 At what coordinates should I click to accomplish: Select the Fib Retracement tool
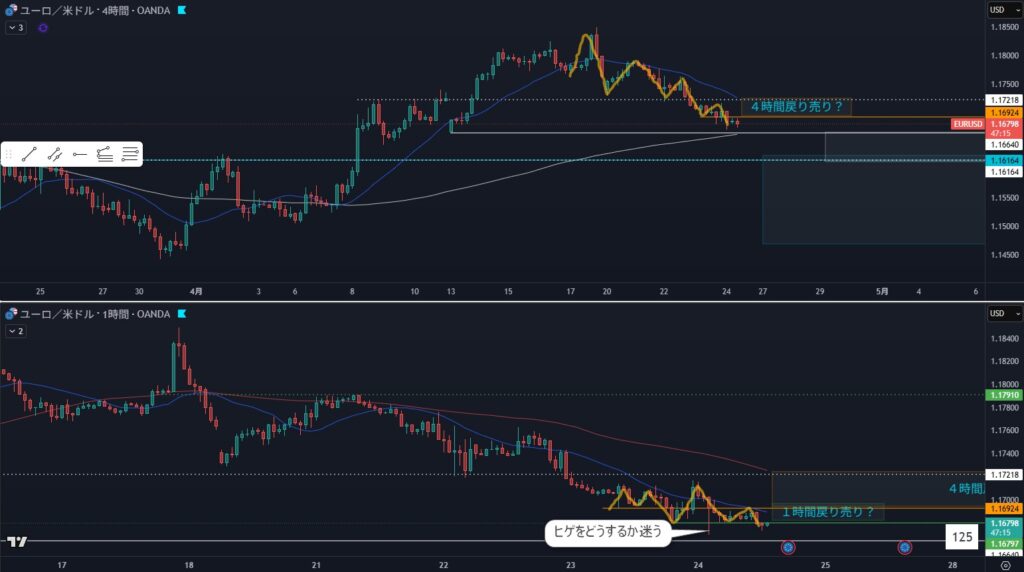click(105, 154)
